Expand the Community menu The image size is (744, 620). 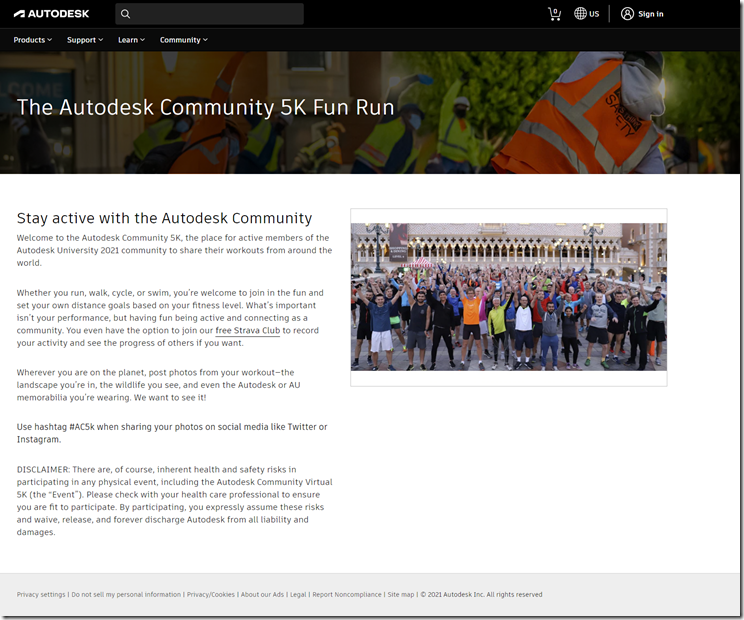(x=184, y=40)
